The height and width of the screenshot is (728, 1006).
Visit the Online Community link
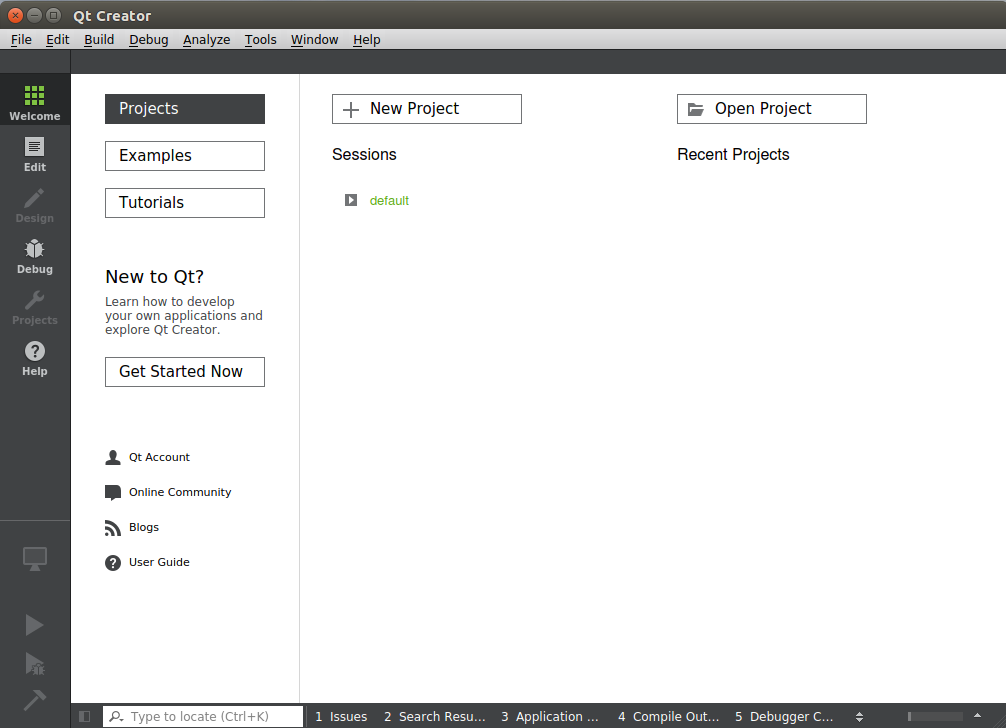(x=180, y=492)
